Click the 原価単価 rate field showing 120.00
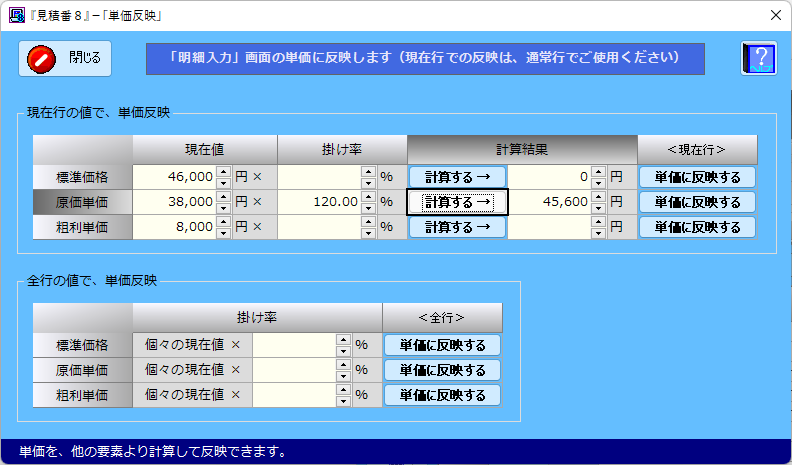Screen dimensions: 792x465 pos(318,202)
